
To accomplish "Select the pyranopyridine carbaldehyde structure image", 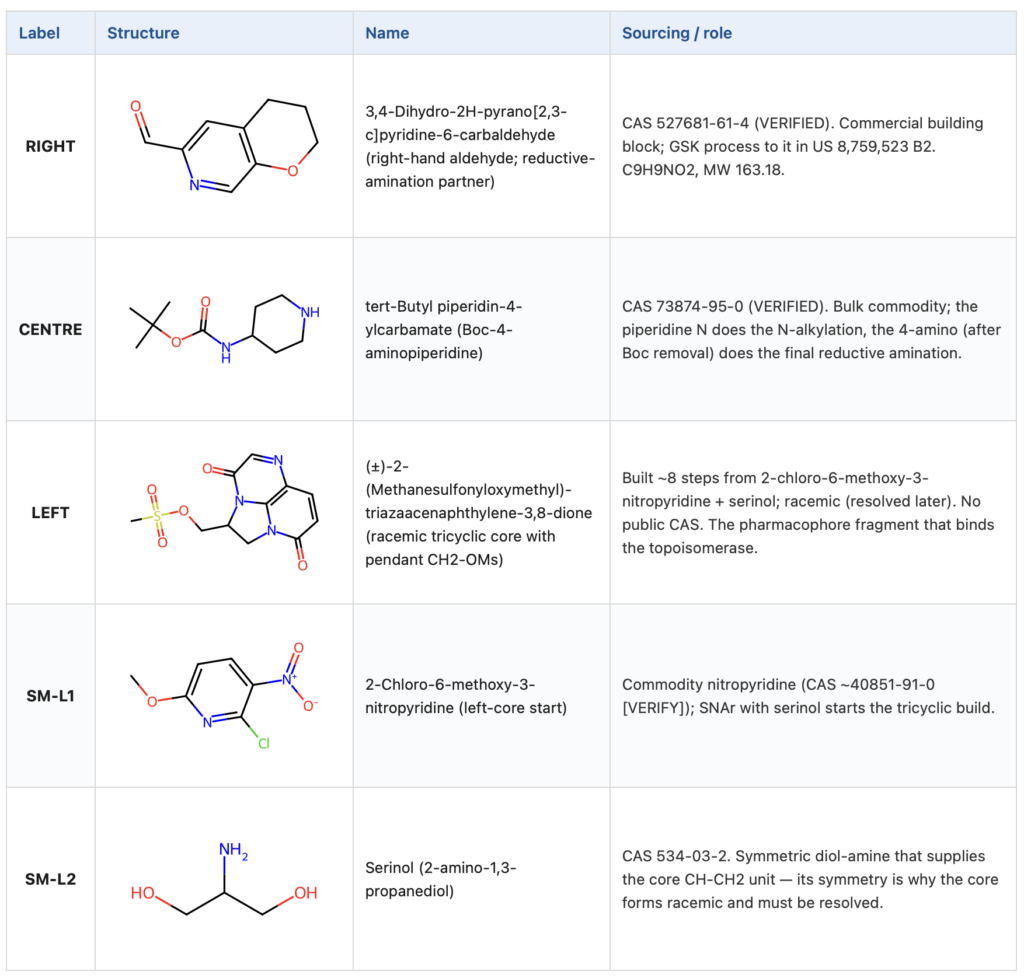I will click(x=224, y=146).
